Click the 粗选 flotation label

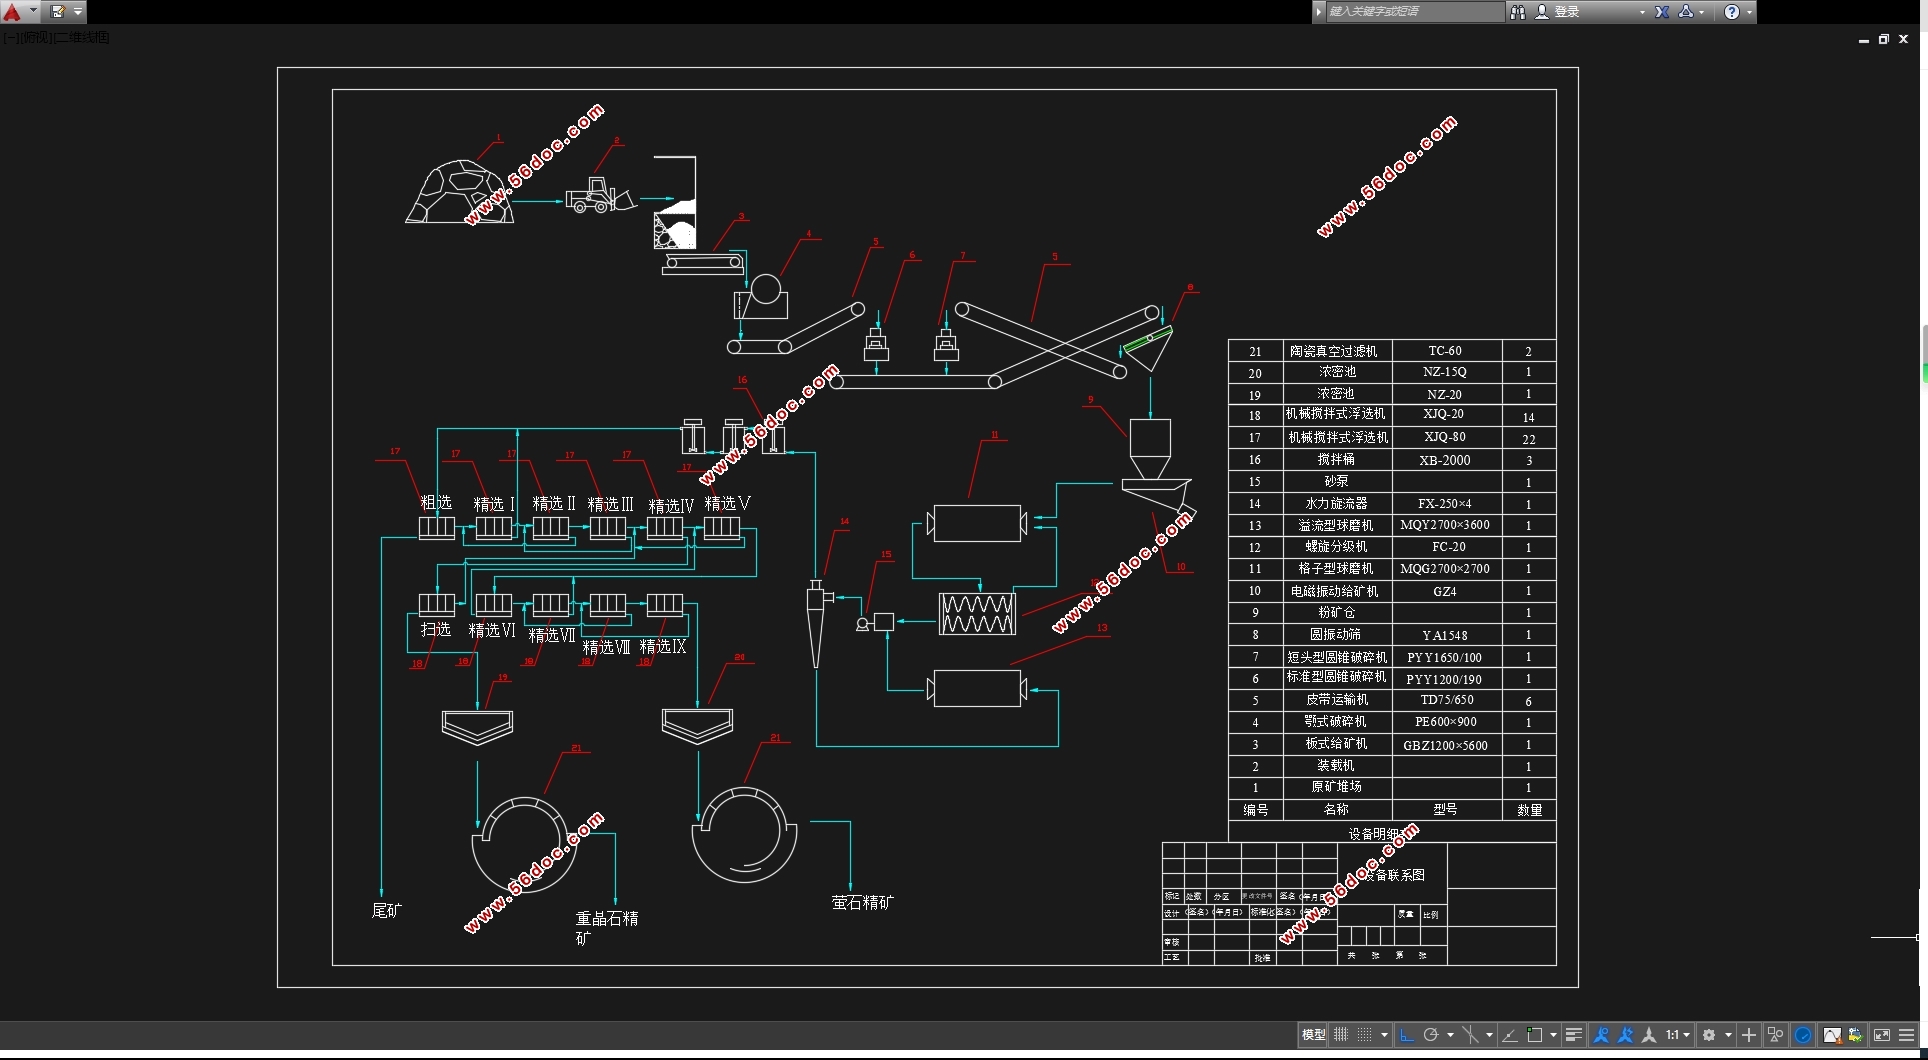pos(436,502)
